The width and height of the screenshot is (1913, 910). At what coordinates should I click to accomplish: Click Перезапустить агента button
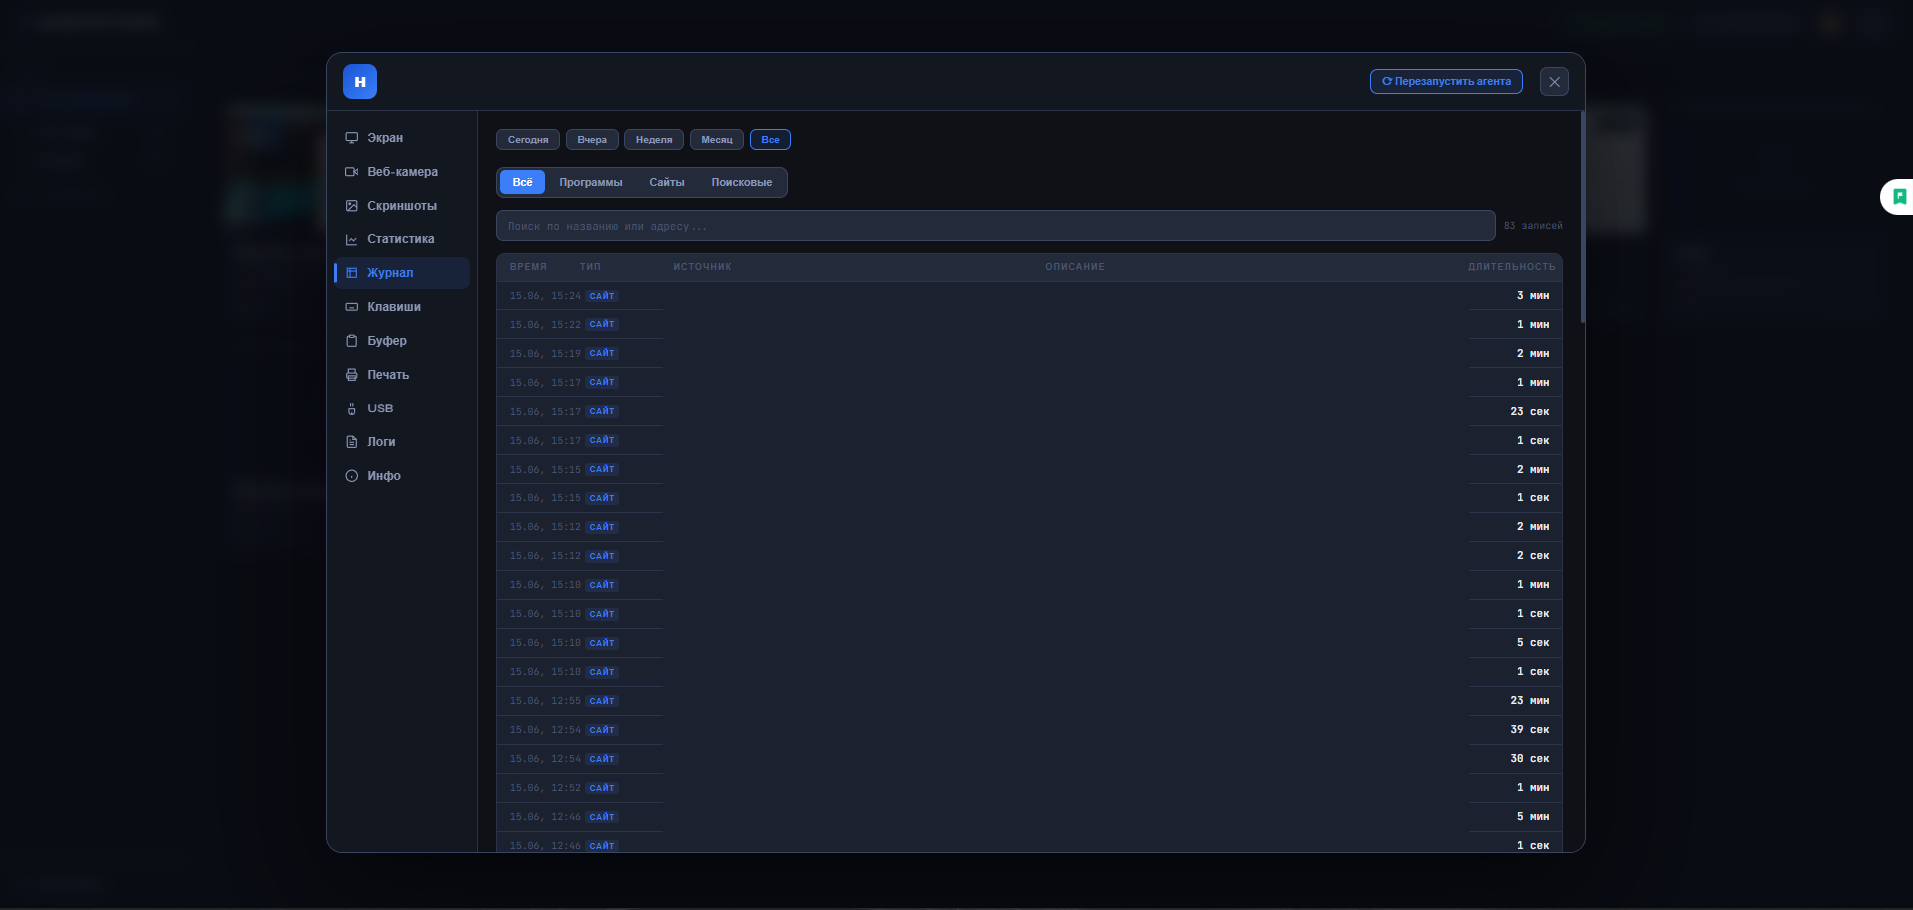1446,82
